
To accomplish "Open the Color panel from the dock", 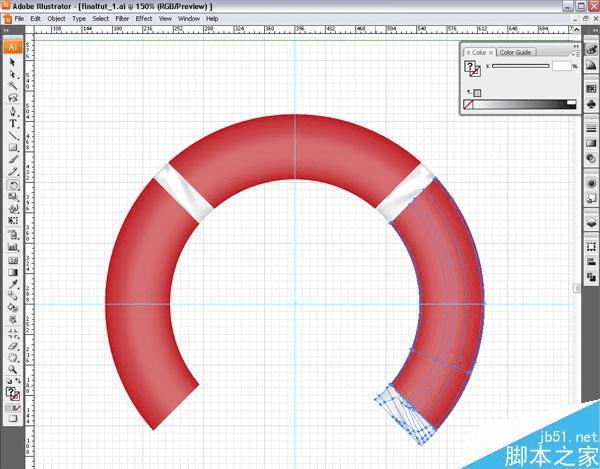I will click(591, 50).
